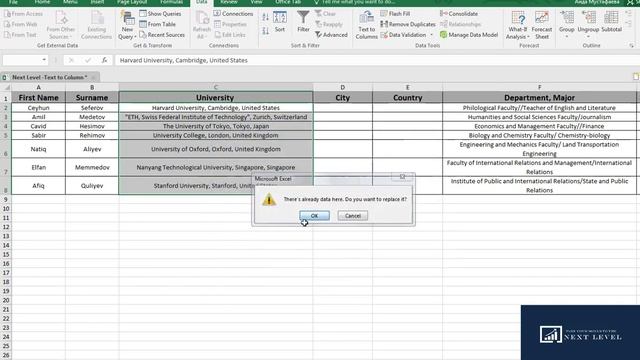
Task: Click the Ungroup outline button
Action: point(588,24)
